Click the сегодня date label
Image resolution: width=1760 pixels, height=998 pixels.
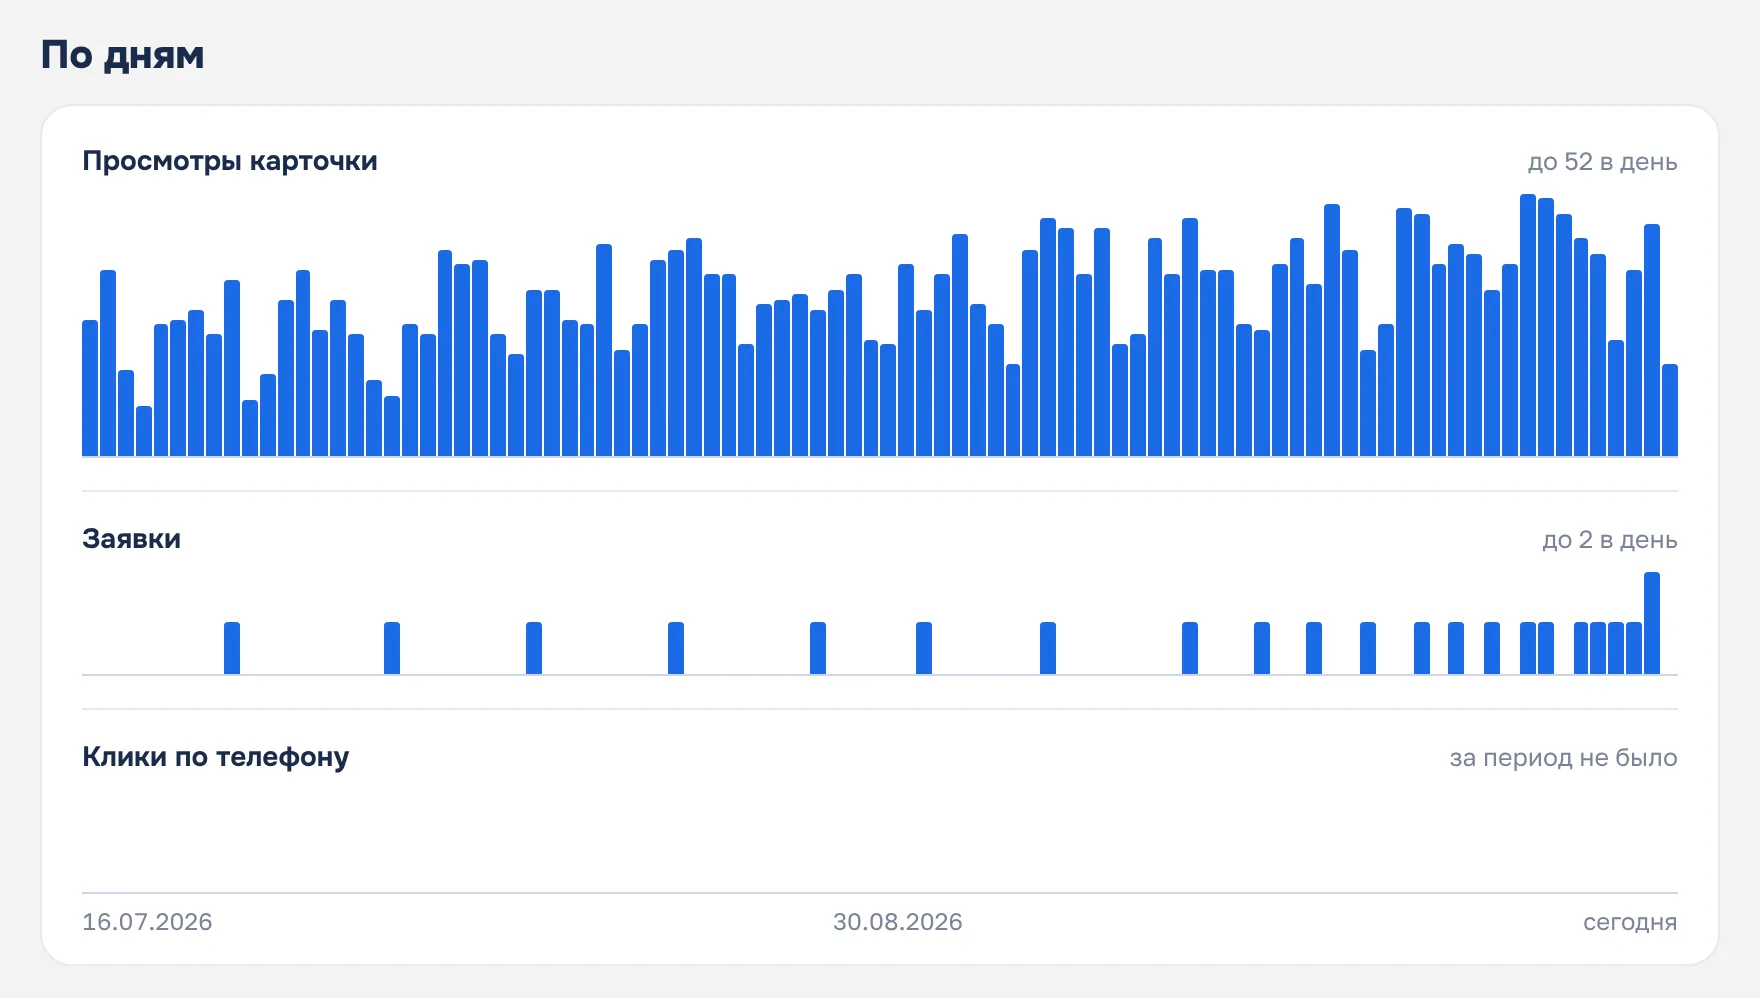point(1630,922)
